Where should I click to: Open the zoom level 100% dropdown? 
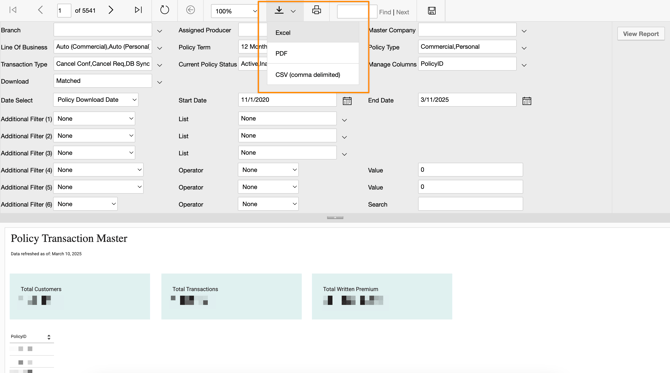(x=235, y=11)
